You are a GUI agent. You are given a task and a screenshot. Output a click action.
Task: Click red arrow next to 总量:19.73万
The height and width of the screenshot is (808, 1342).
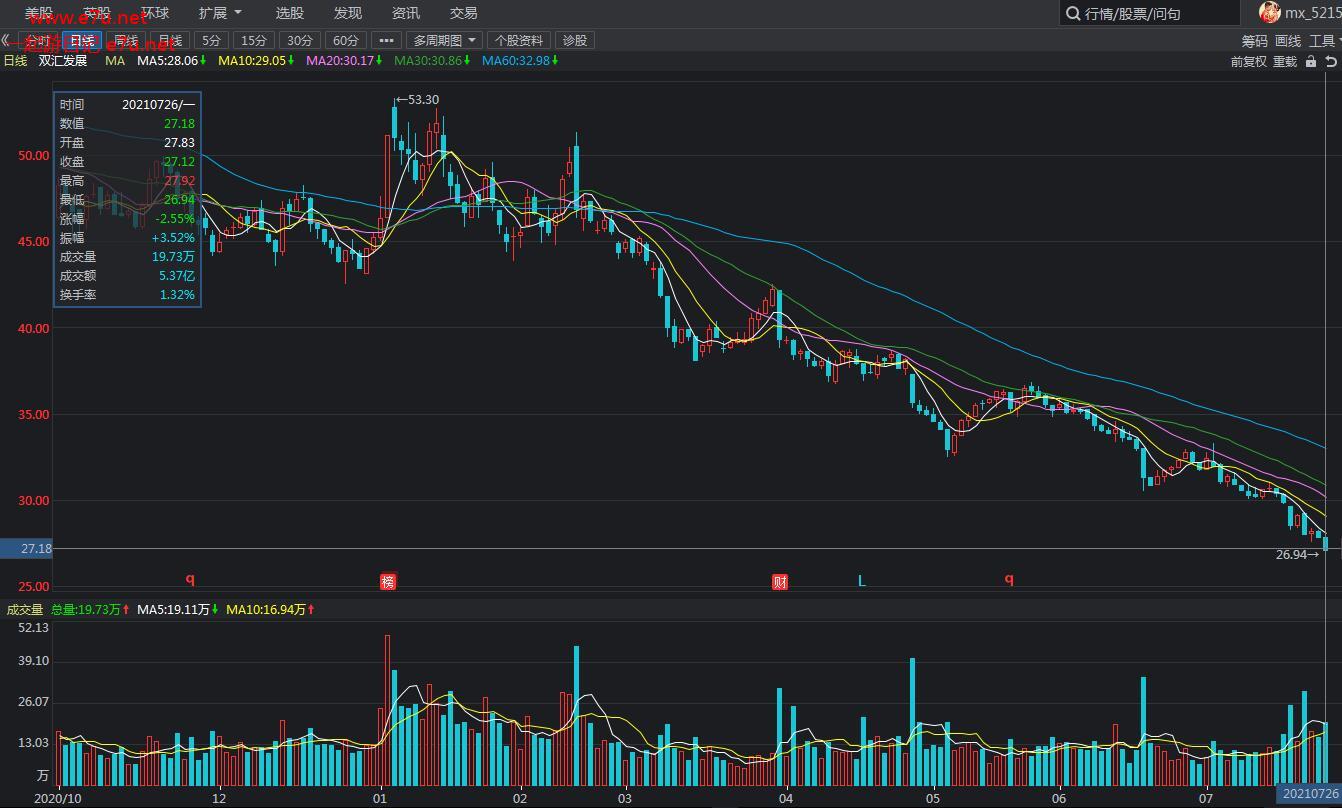(126, 609)
